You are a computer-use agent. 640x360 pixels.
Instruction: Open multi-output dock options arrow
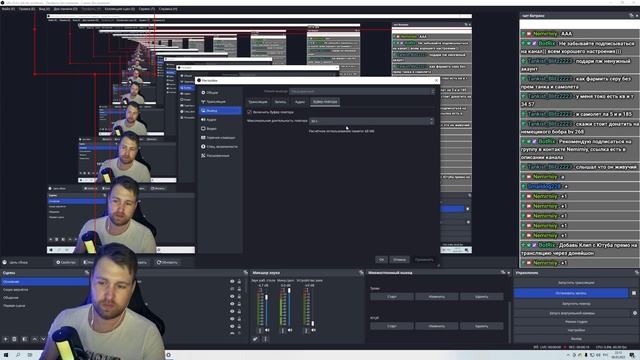509,272
